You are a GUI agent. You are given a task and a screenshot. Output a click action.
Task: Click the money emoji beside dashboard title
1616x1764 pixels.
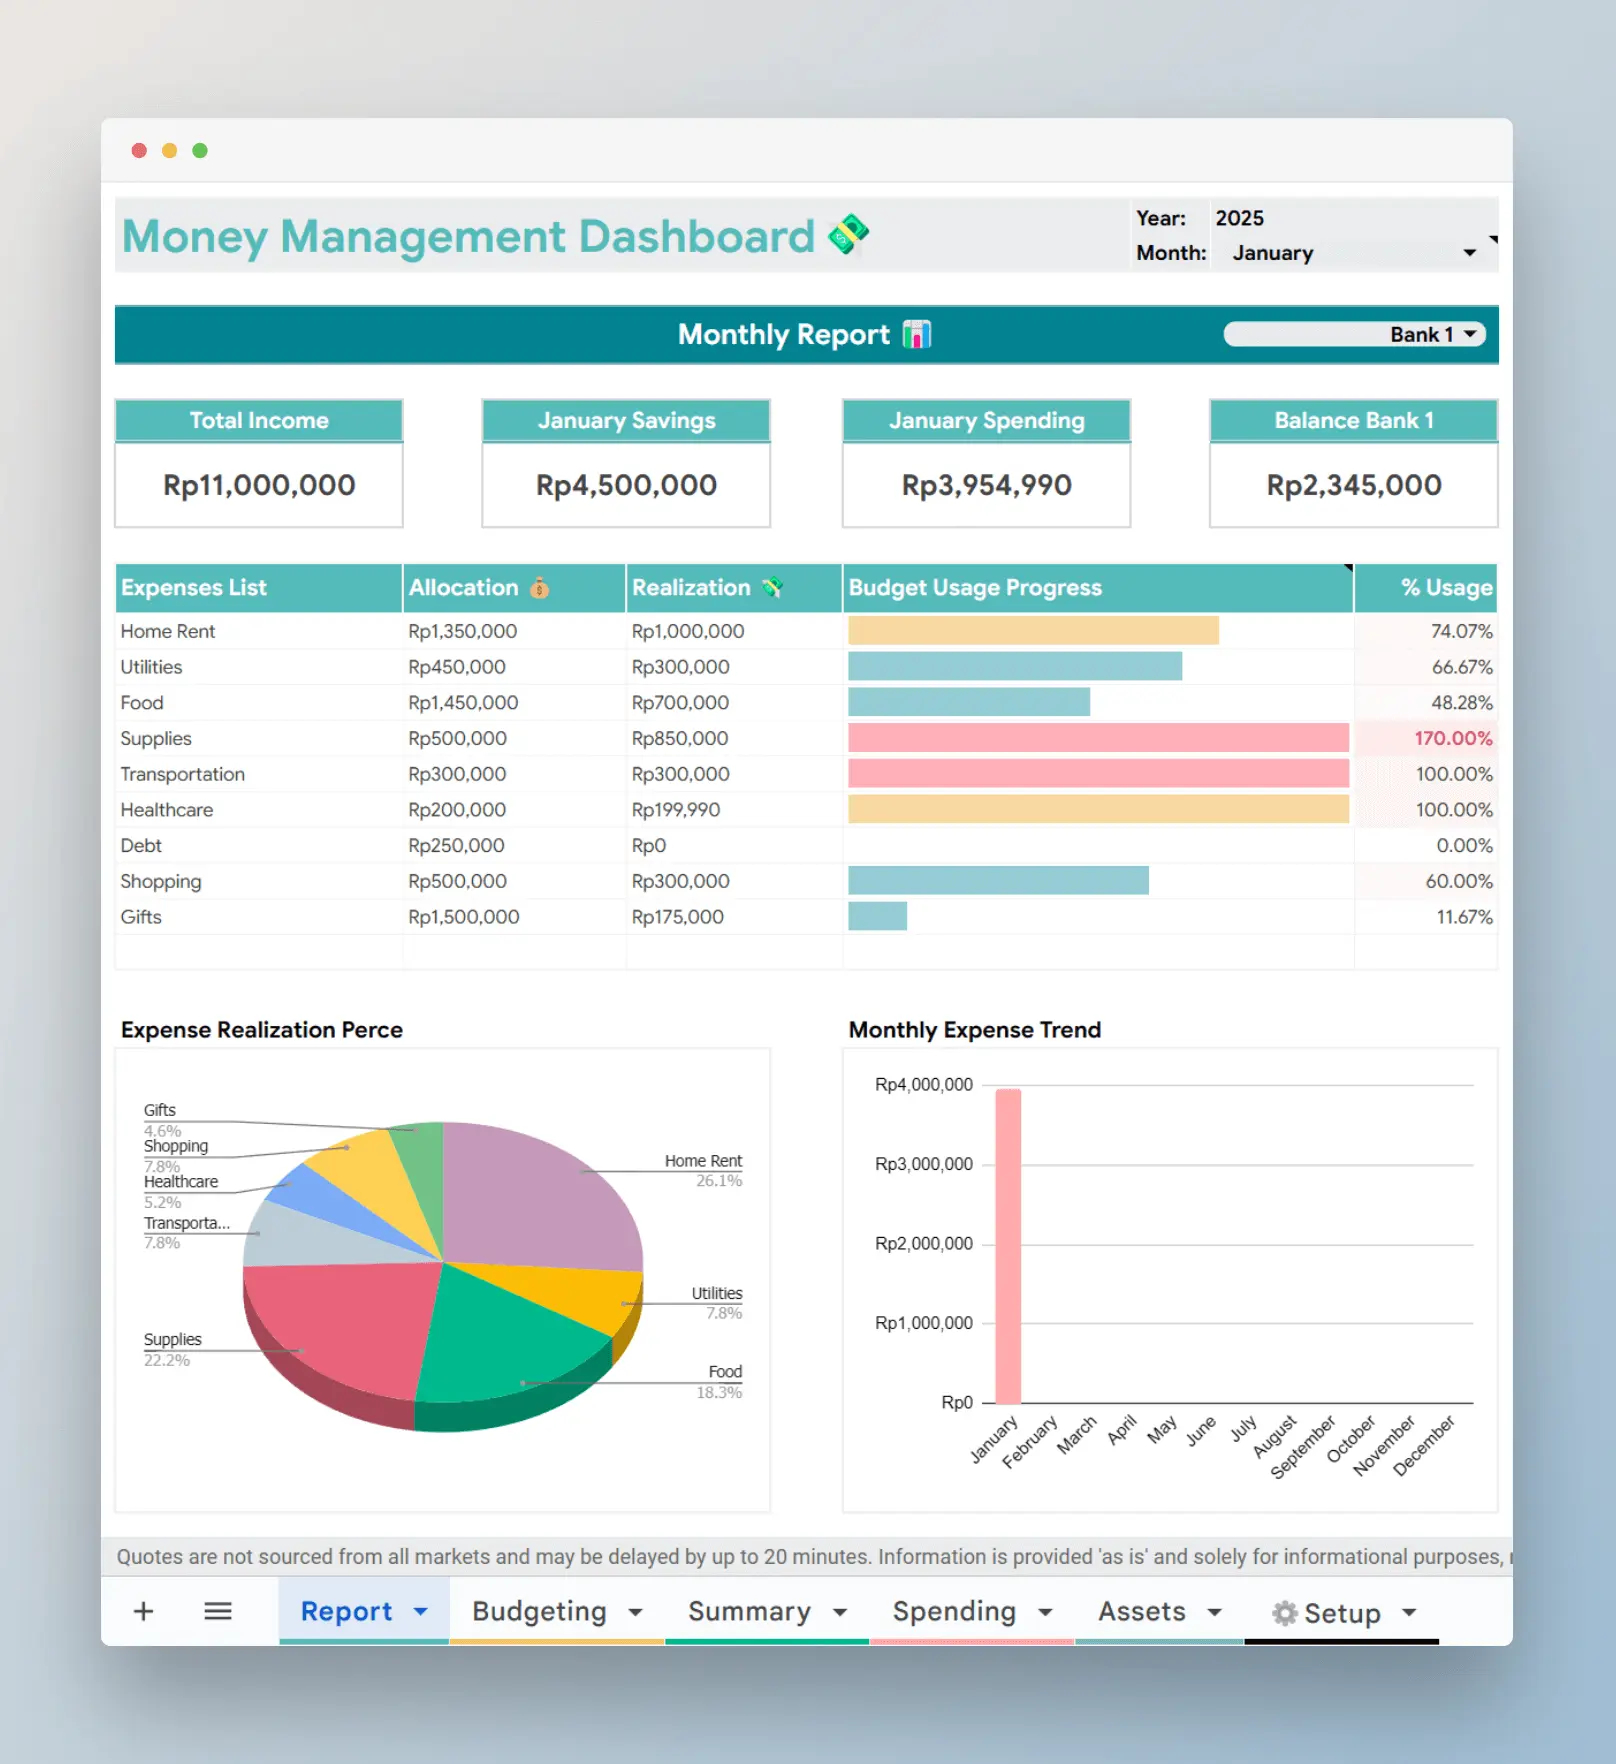[848, 235]
